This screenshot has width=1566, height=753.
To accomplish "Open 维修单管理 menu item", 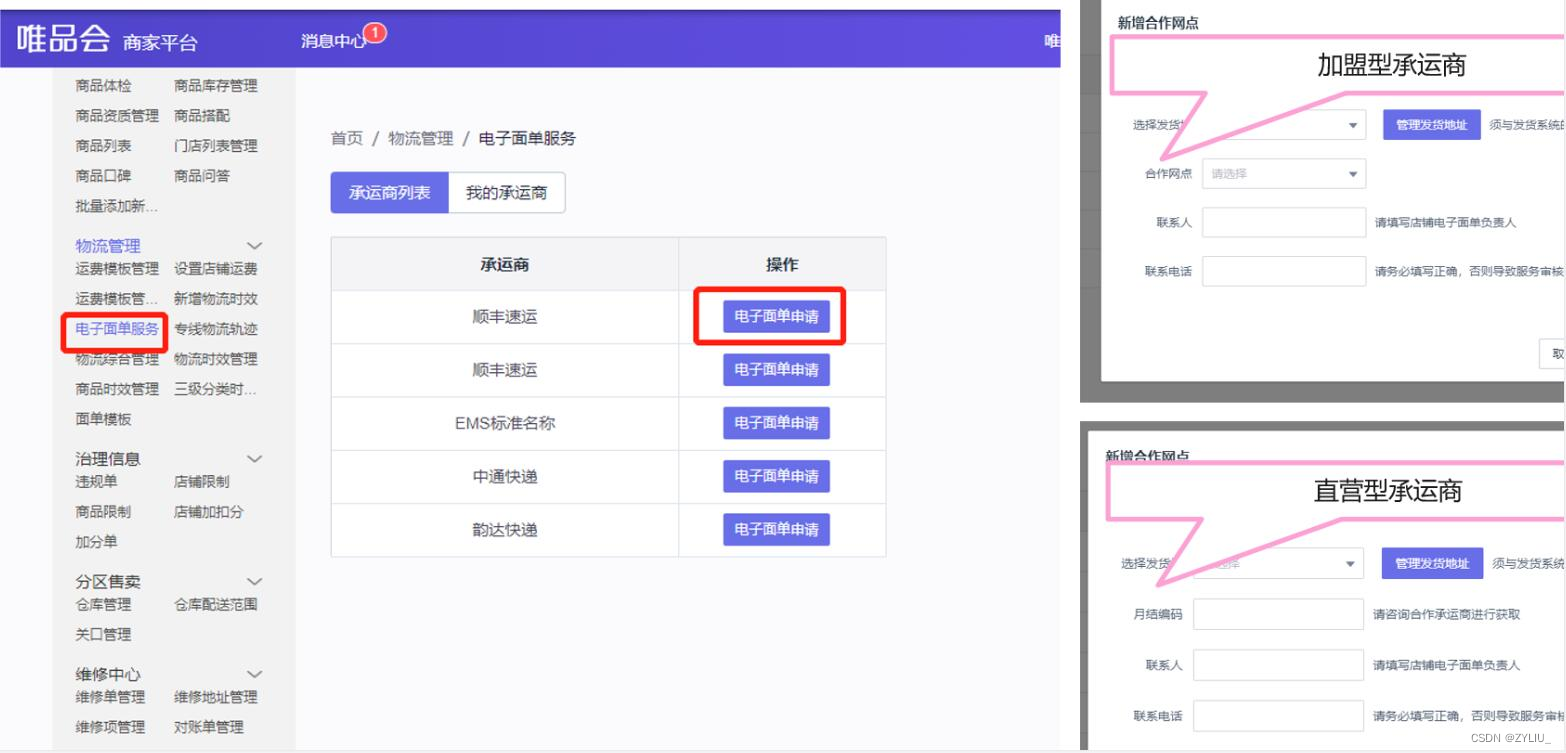I will tap(110, 697).
